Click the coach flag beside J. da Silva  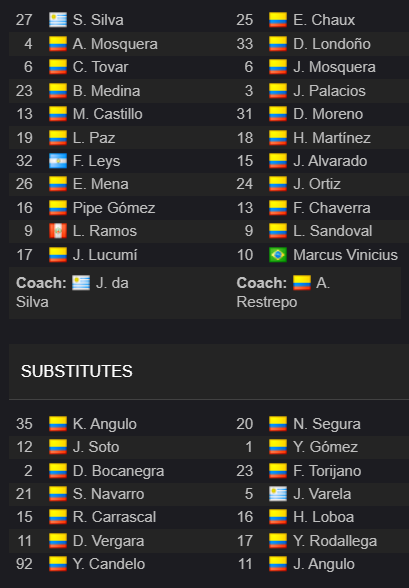81,283
